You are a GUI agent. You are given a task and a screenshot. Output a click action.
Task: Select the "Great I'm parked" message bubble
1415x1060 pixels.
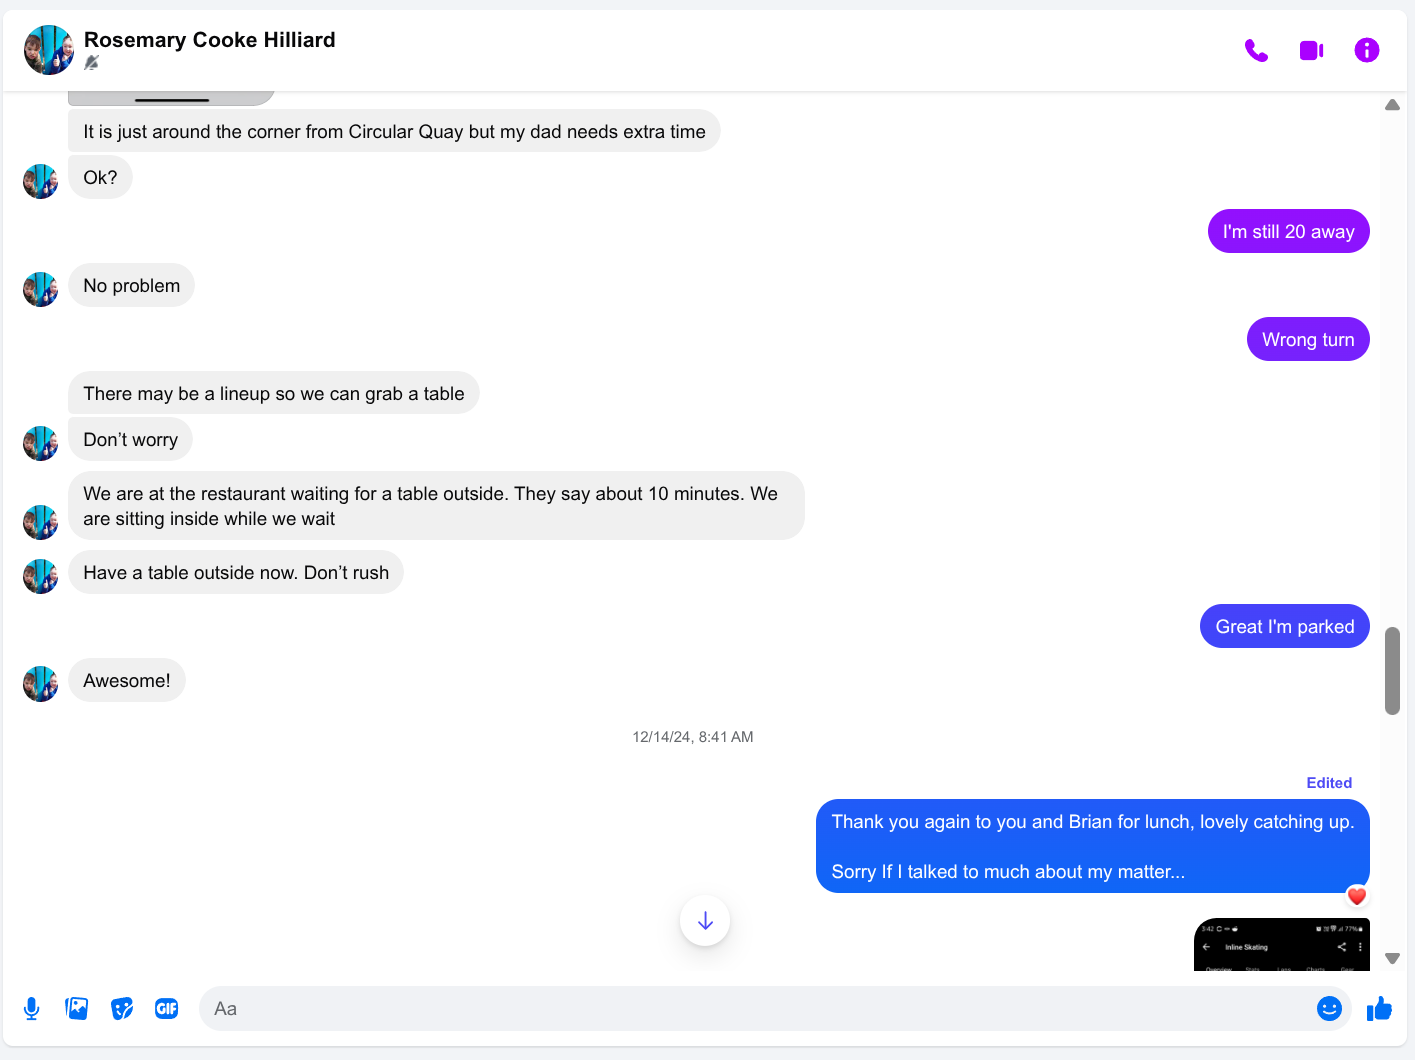[1284, 627]
